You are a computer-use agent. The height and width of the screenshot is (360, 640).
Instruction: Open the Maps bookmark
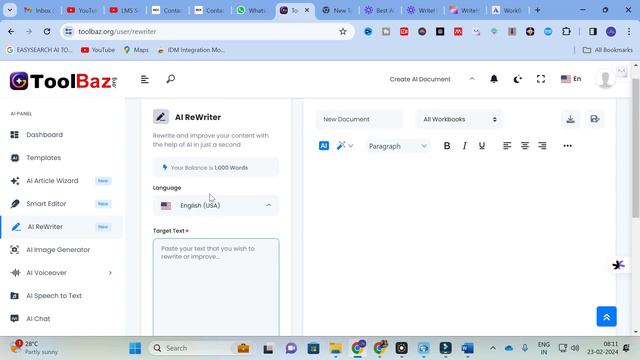click(136, 50)
